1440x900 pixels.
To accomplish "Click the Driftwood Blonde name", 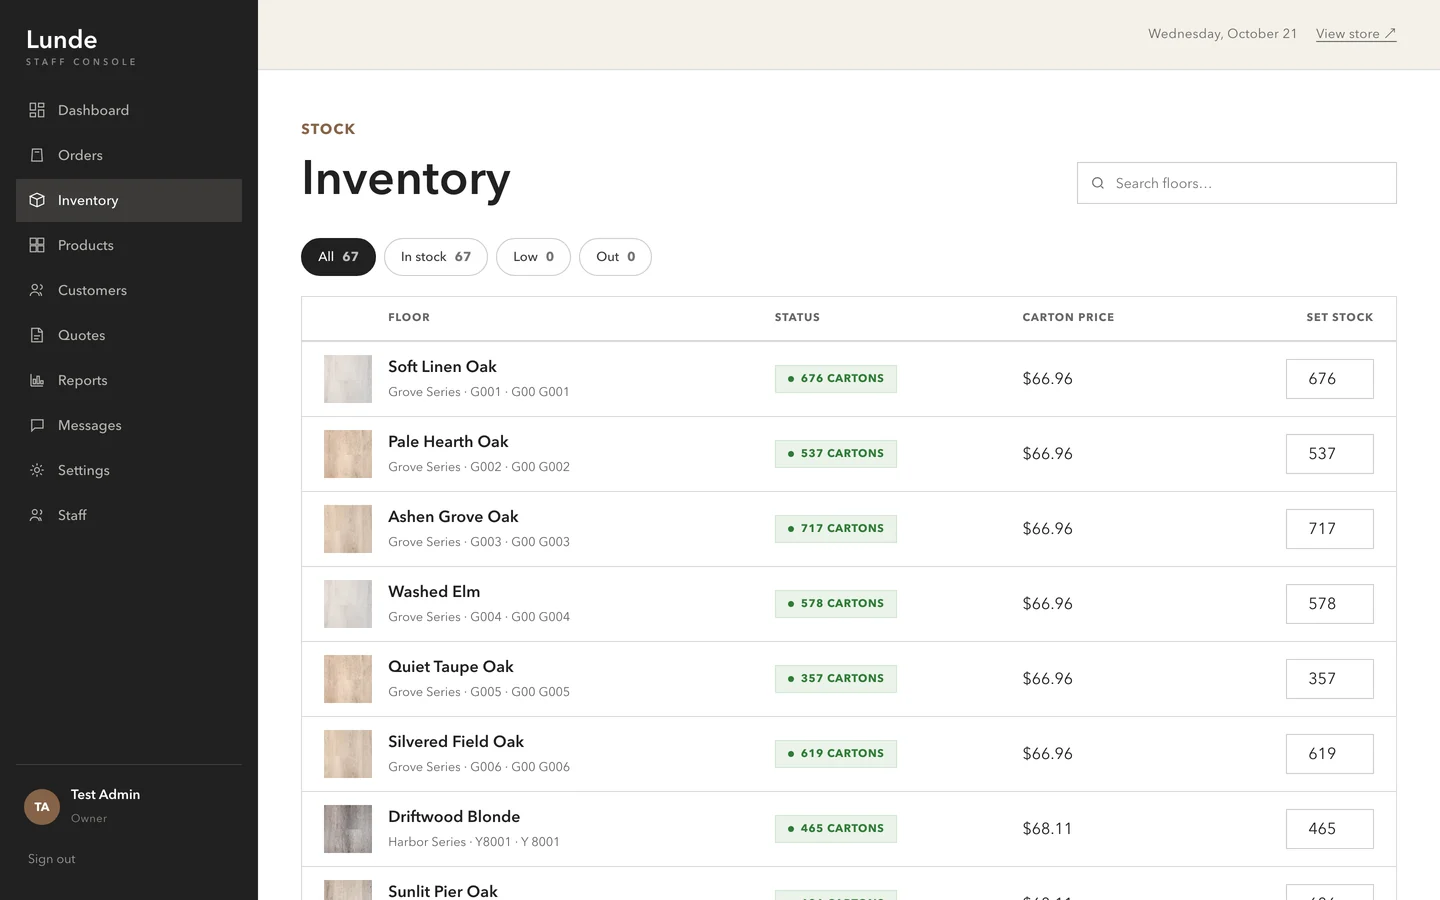I will pyautogui.click(x=454, y=817).
